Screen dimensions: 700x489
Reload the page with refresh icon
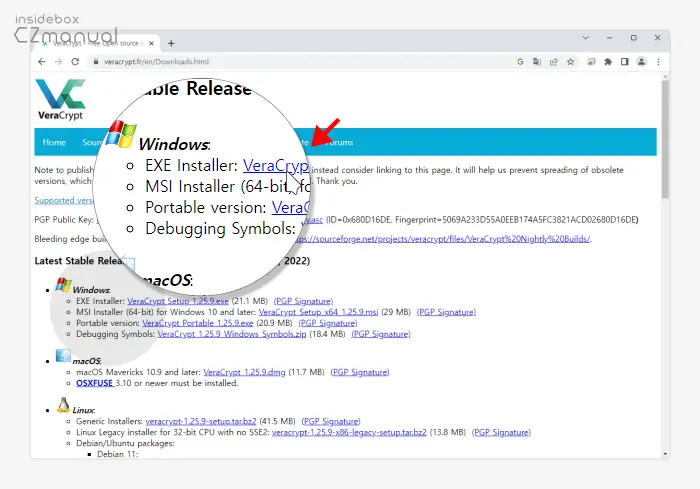coord(75,62)
